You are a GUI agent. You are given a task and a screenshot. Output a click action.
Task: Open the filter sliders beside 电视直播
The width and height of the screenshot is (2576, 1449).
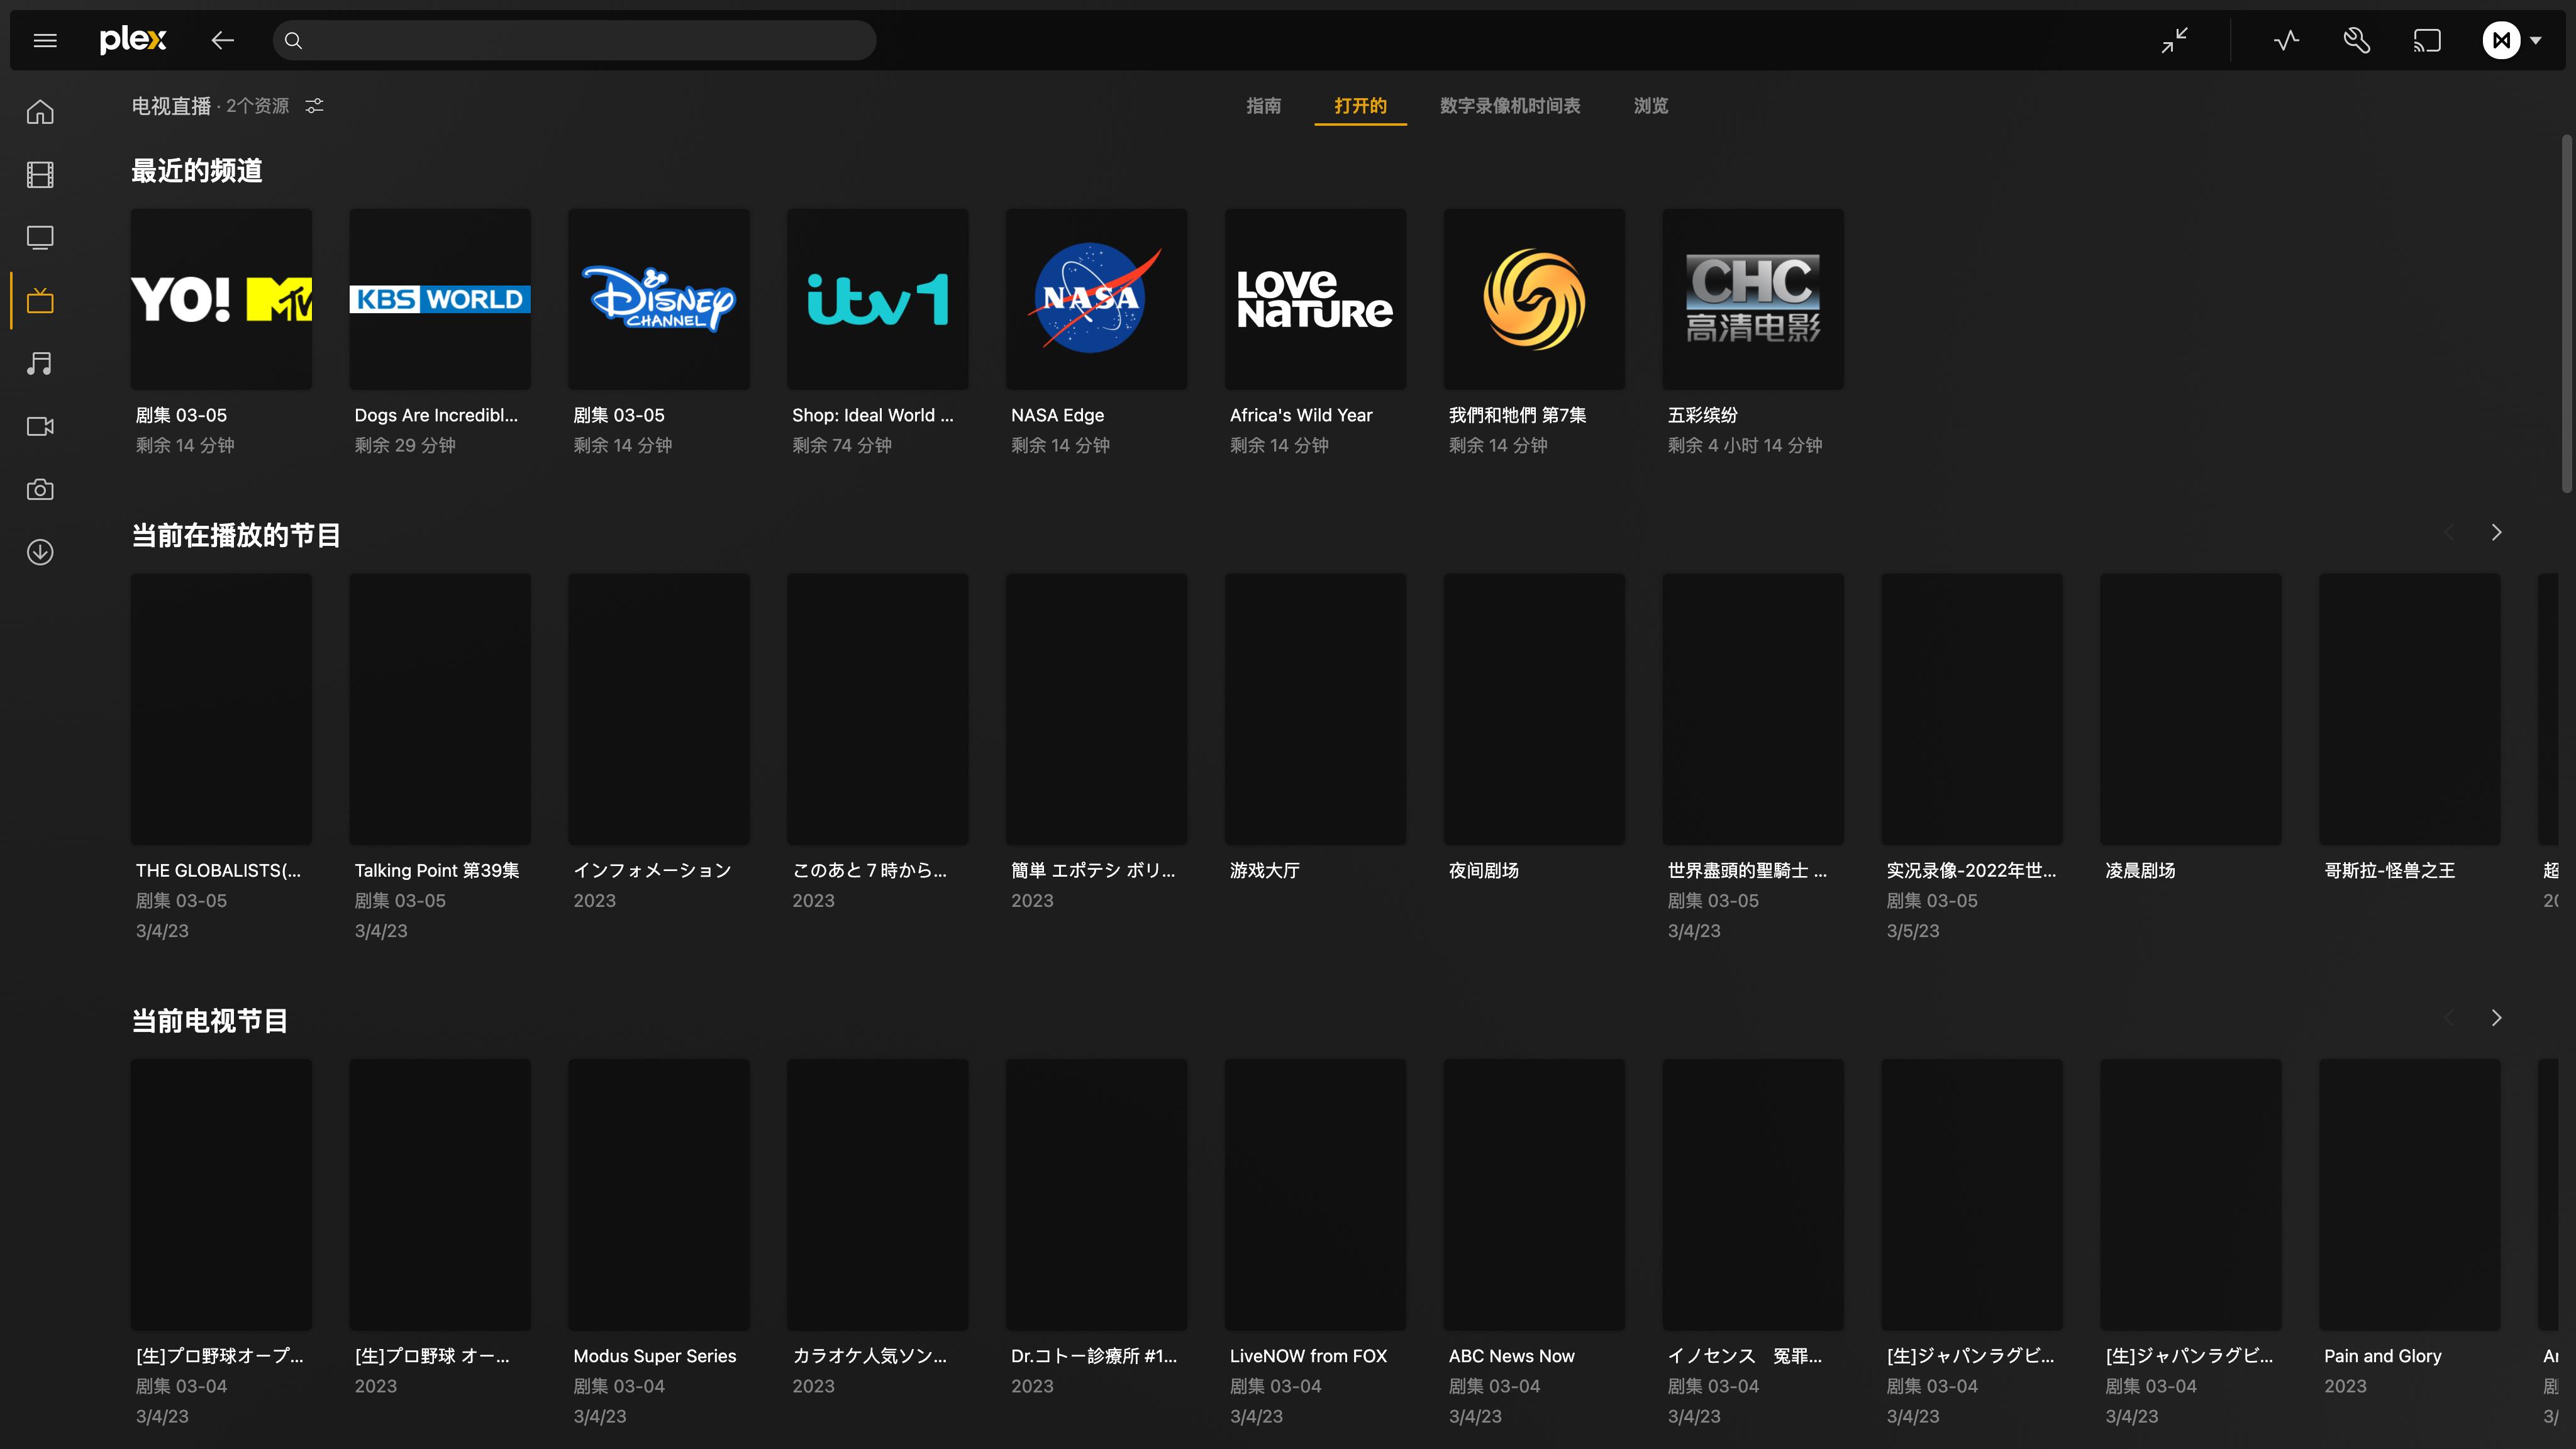[314, 105]
